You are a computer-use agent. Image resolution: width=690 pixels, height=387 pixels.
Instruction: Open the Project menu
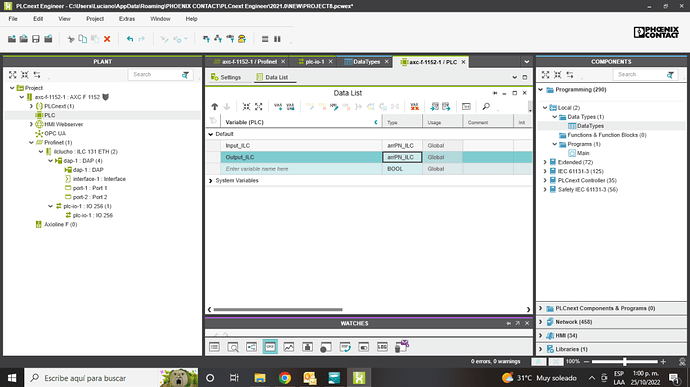pos(95,19)
